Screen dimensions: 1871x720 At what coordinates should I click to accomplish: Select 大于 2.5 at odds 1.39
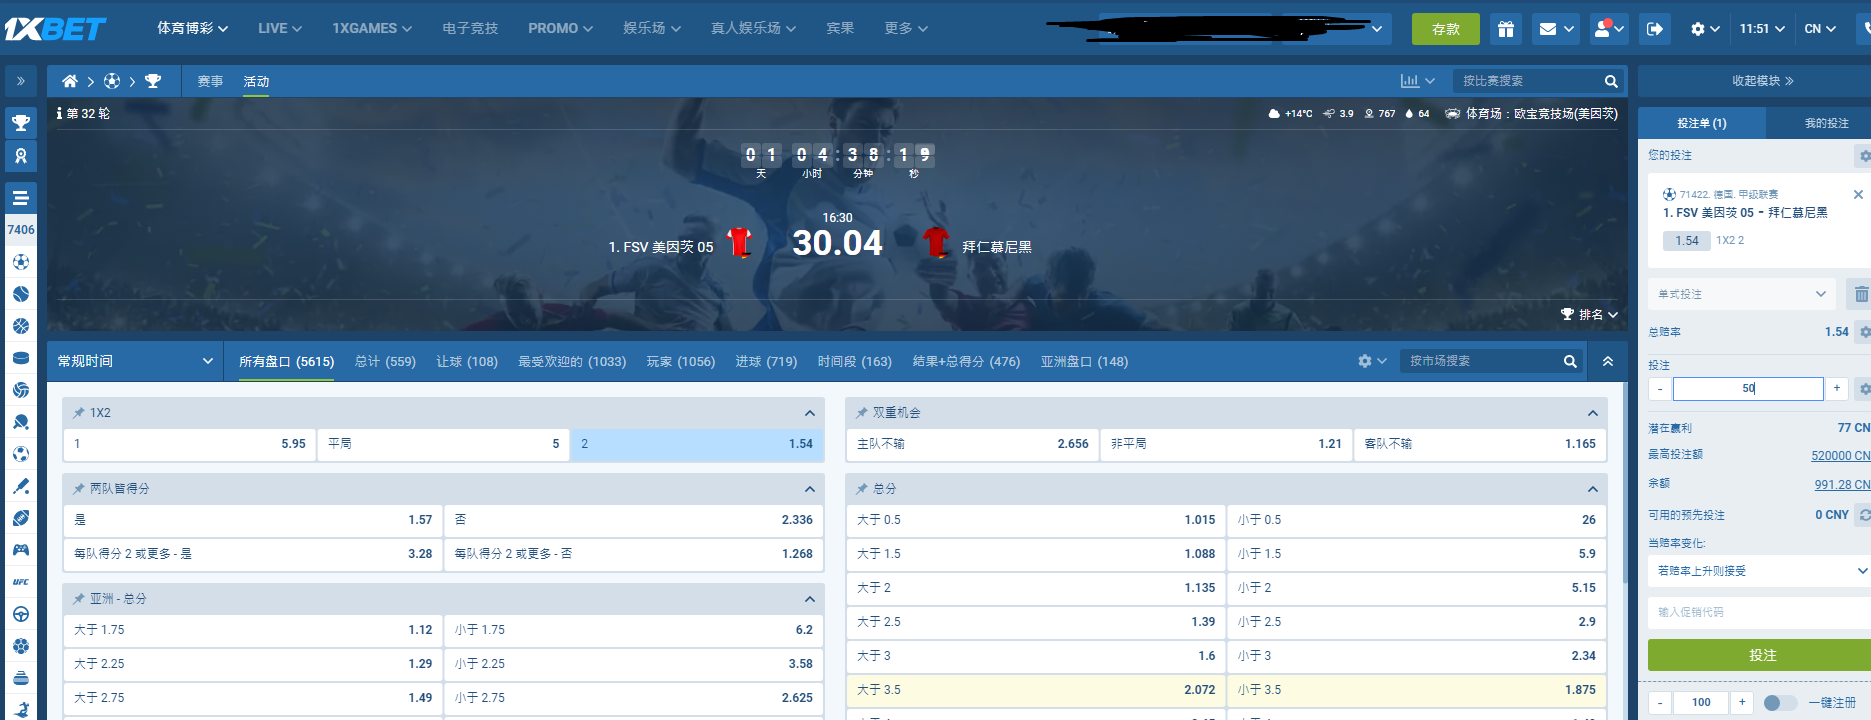click(x=1035, y=622)
